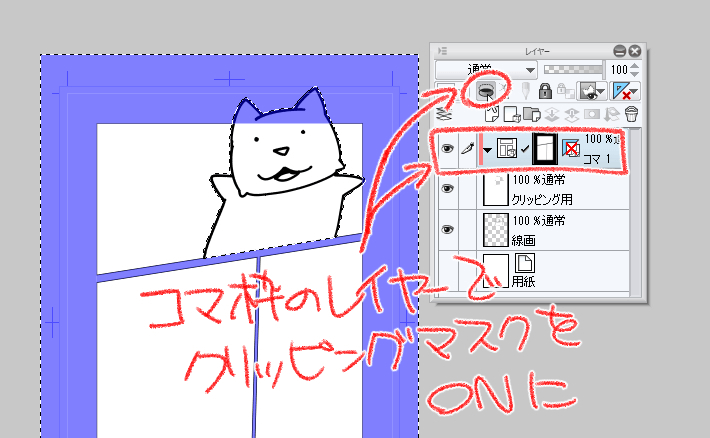This screenshot has height=438, width=710.
Task: Click Apply Mask to Layer icon
Action: (612, 114)
